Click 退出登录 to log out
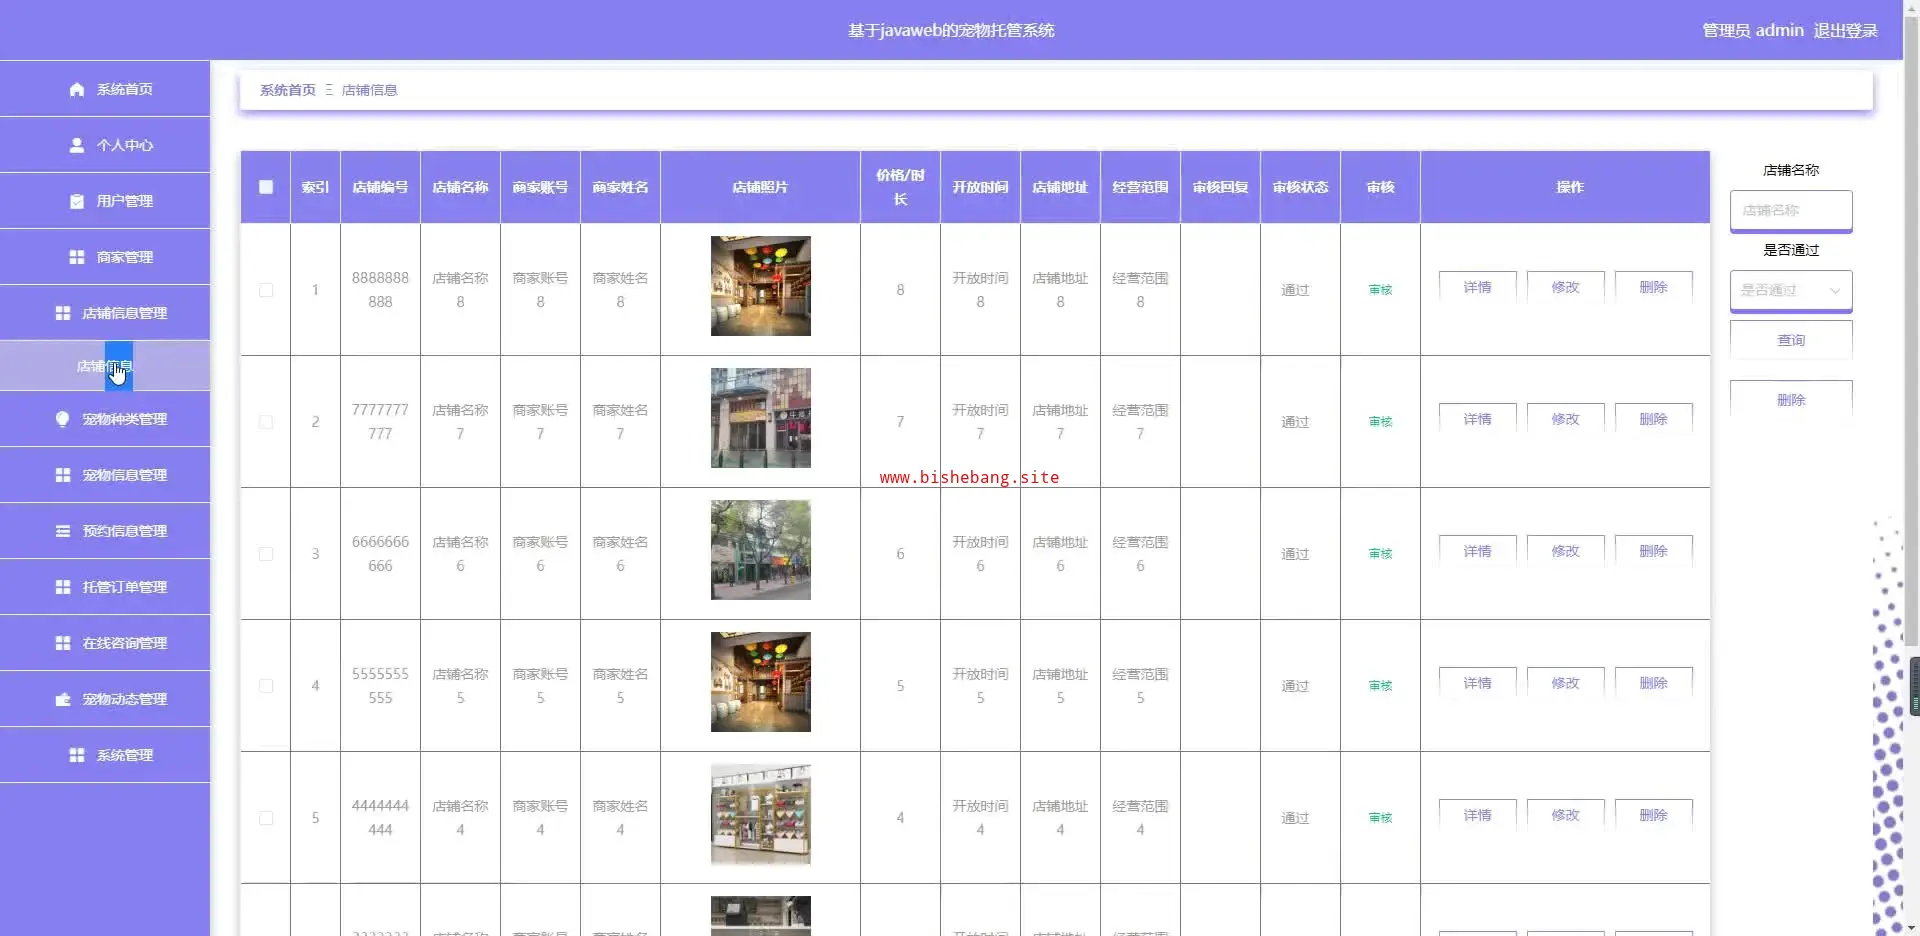Screen dimensions: 1920x936 coord(1845,30)
